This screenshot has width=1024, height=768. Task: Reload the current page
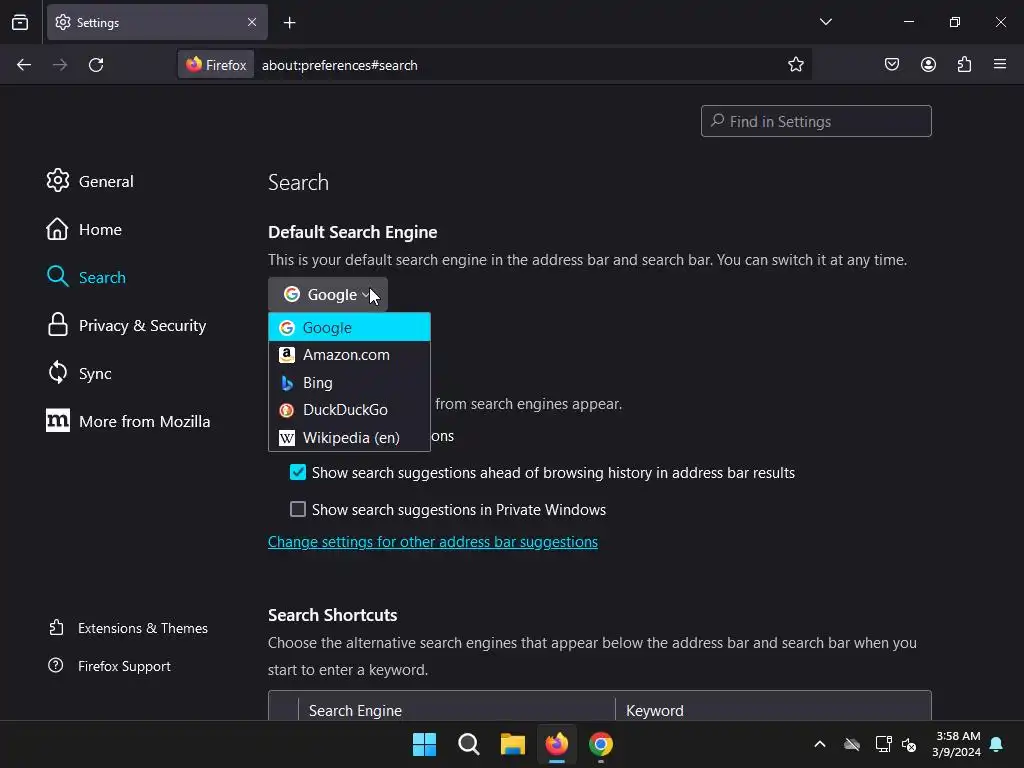(96, 65)
